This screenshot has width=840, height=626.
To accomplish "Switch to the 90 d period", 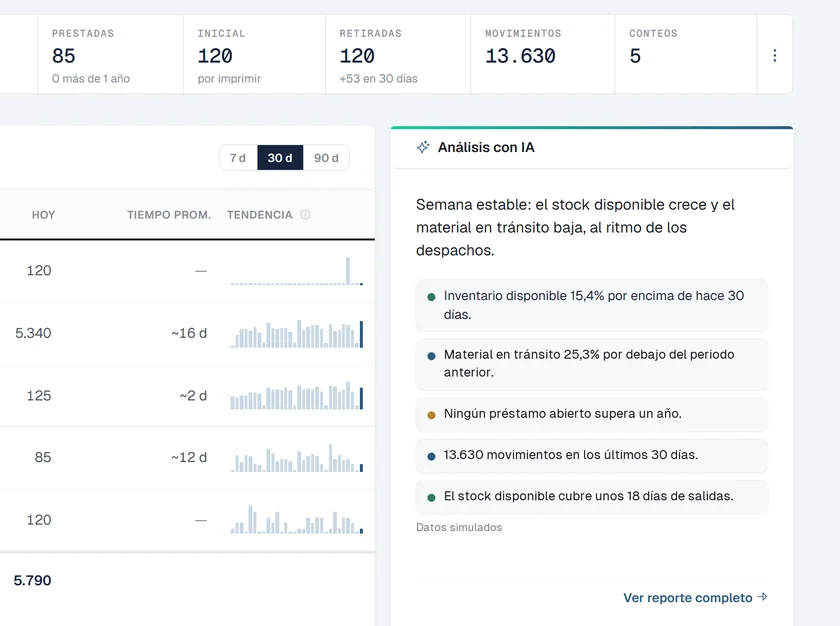I will tap(326, 158).
